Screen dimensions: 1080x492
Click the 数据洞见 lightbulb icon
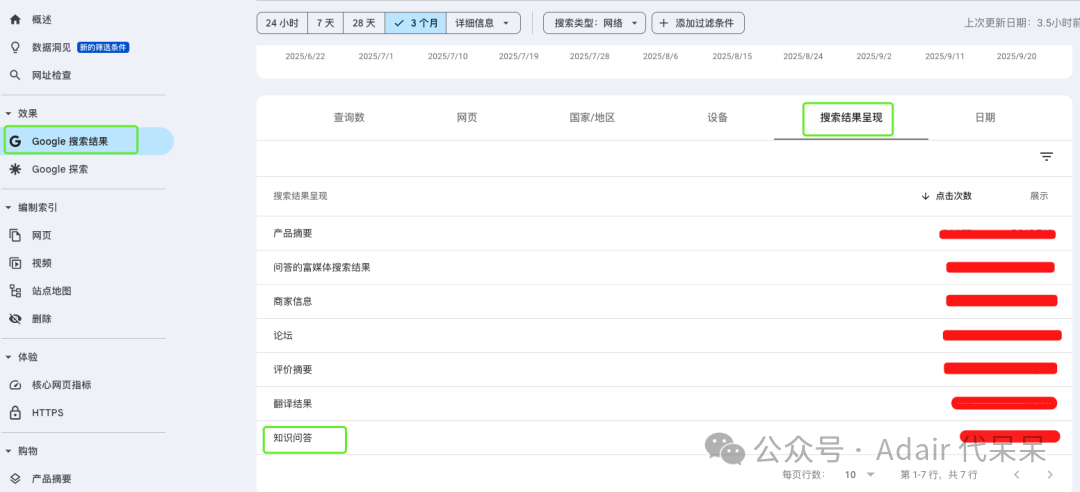[15, 48]
